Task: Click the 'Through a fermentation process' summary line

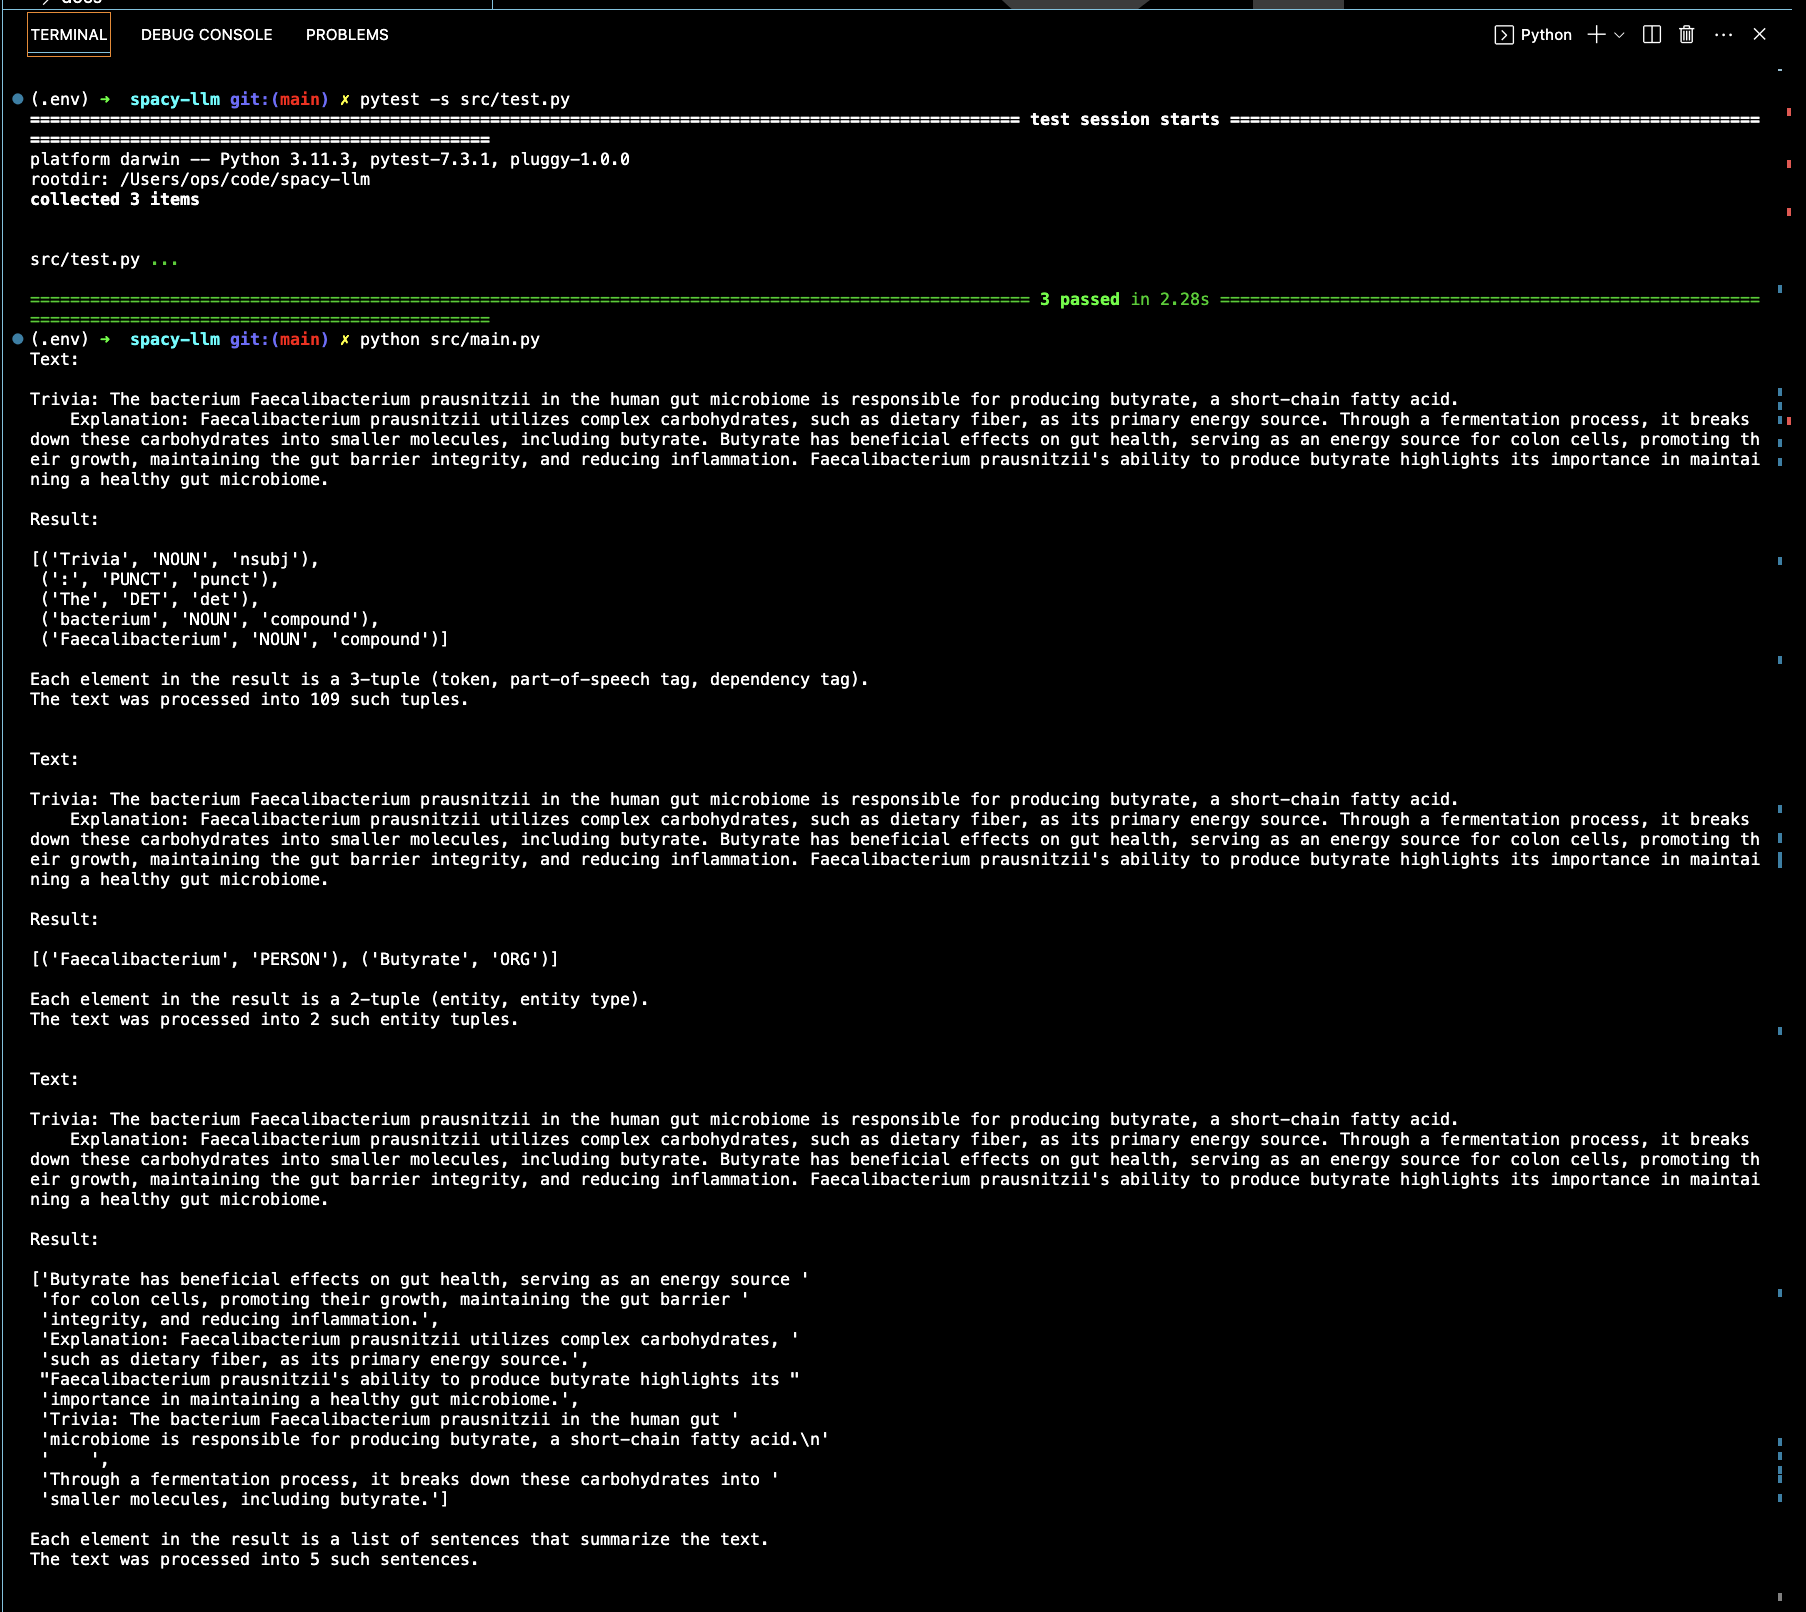Action: [x=409, y=1479]
